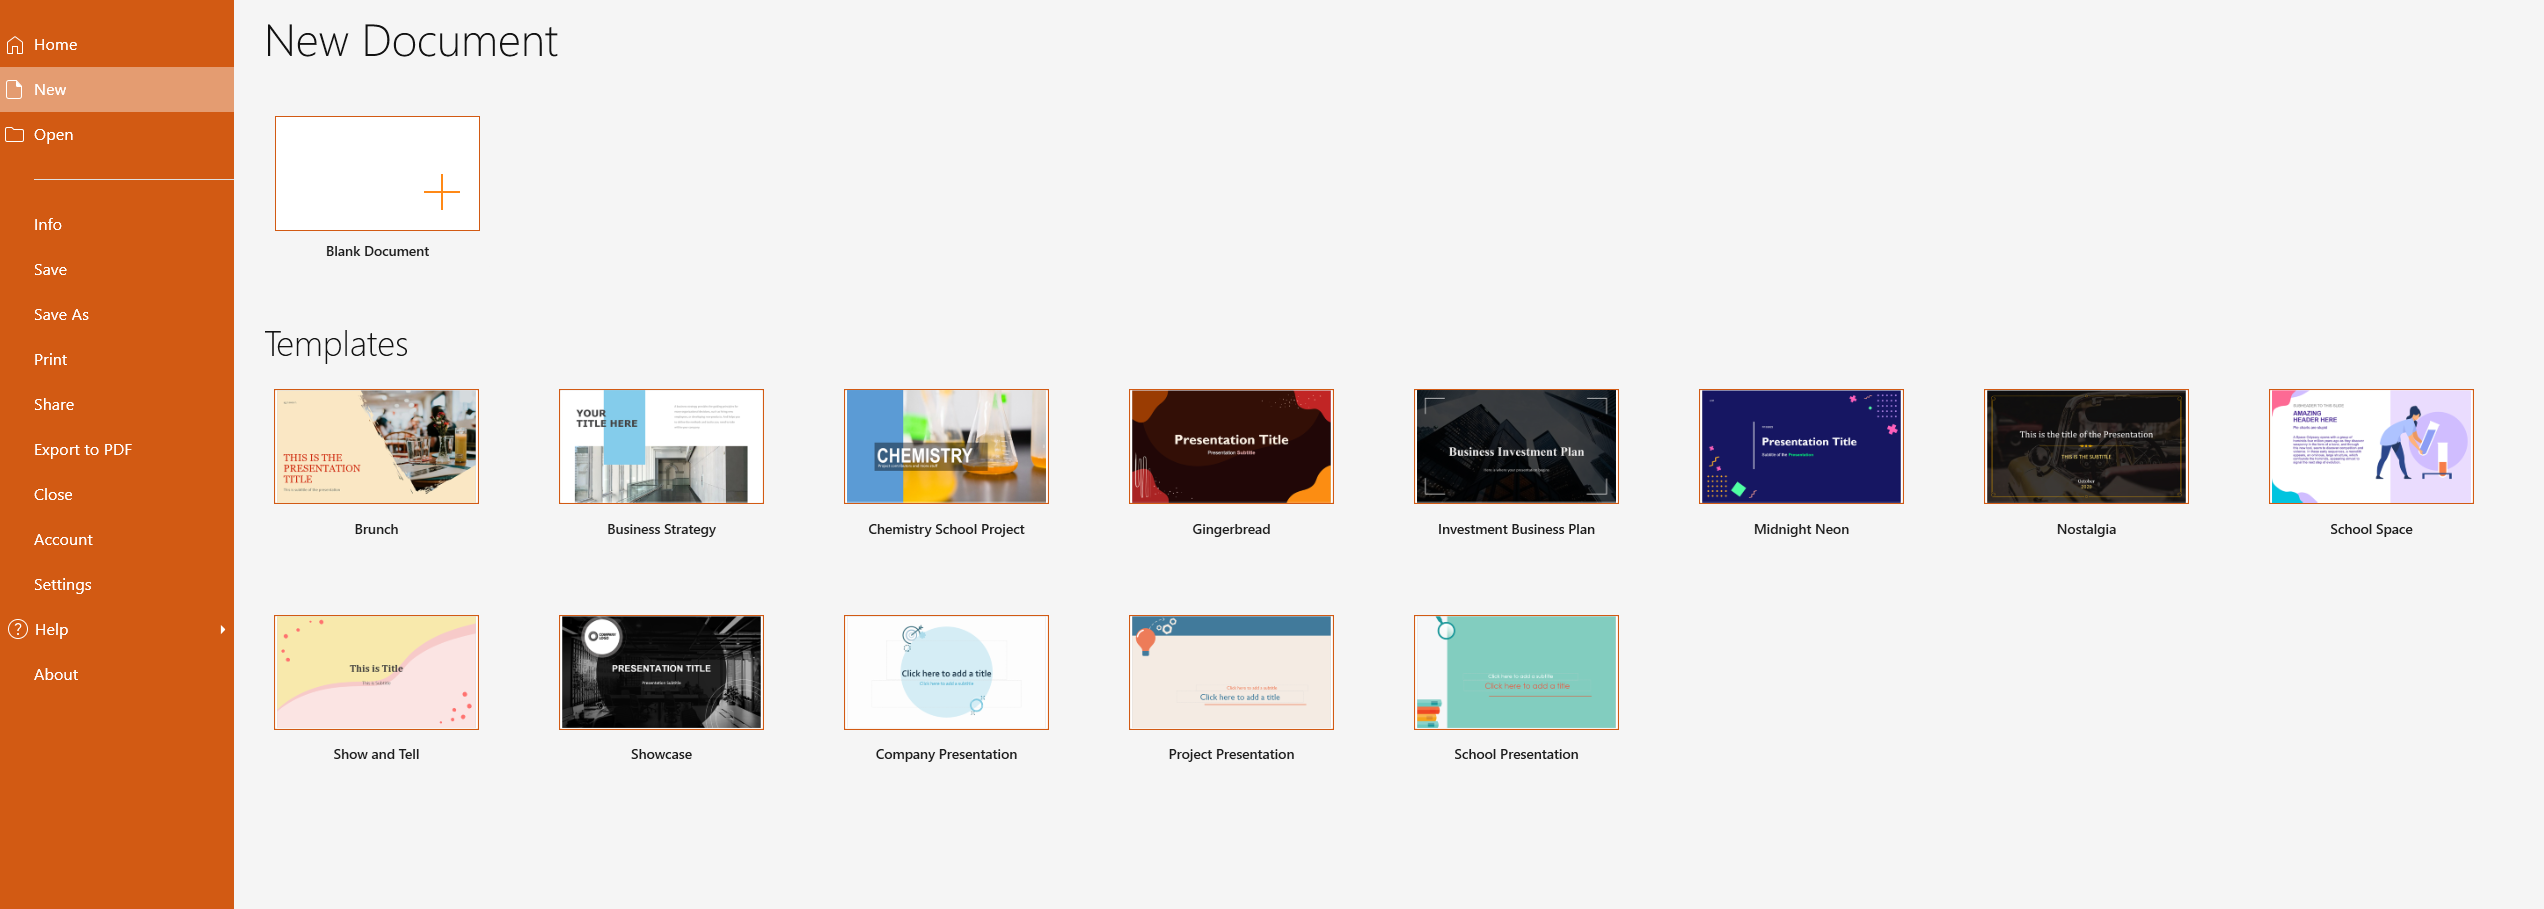
Task: View Account details
Action: pos(63,539)
